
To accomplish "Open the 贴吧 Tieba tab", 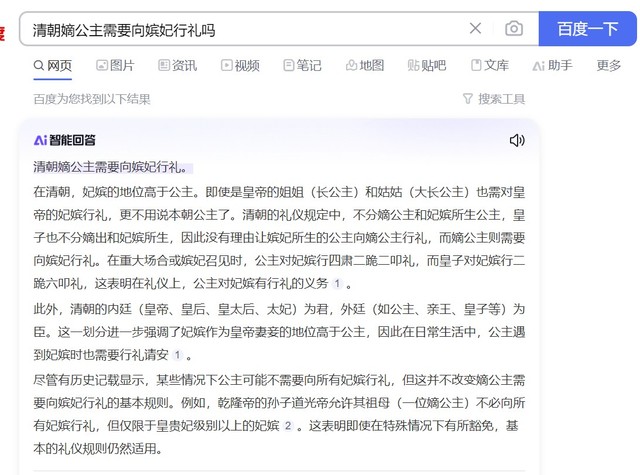I will tap(426, 66).
